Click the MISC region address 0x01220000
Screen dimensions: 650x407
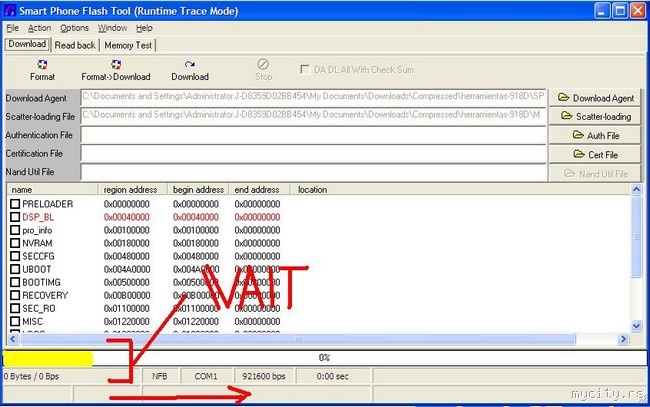click(x=126, y=321)
